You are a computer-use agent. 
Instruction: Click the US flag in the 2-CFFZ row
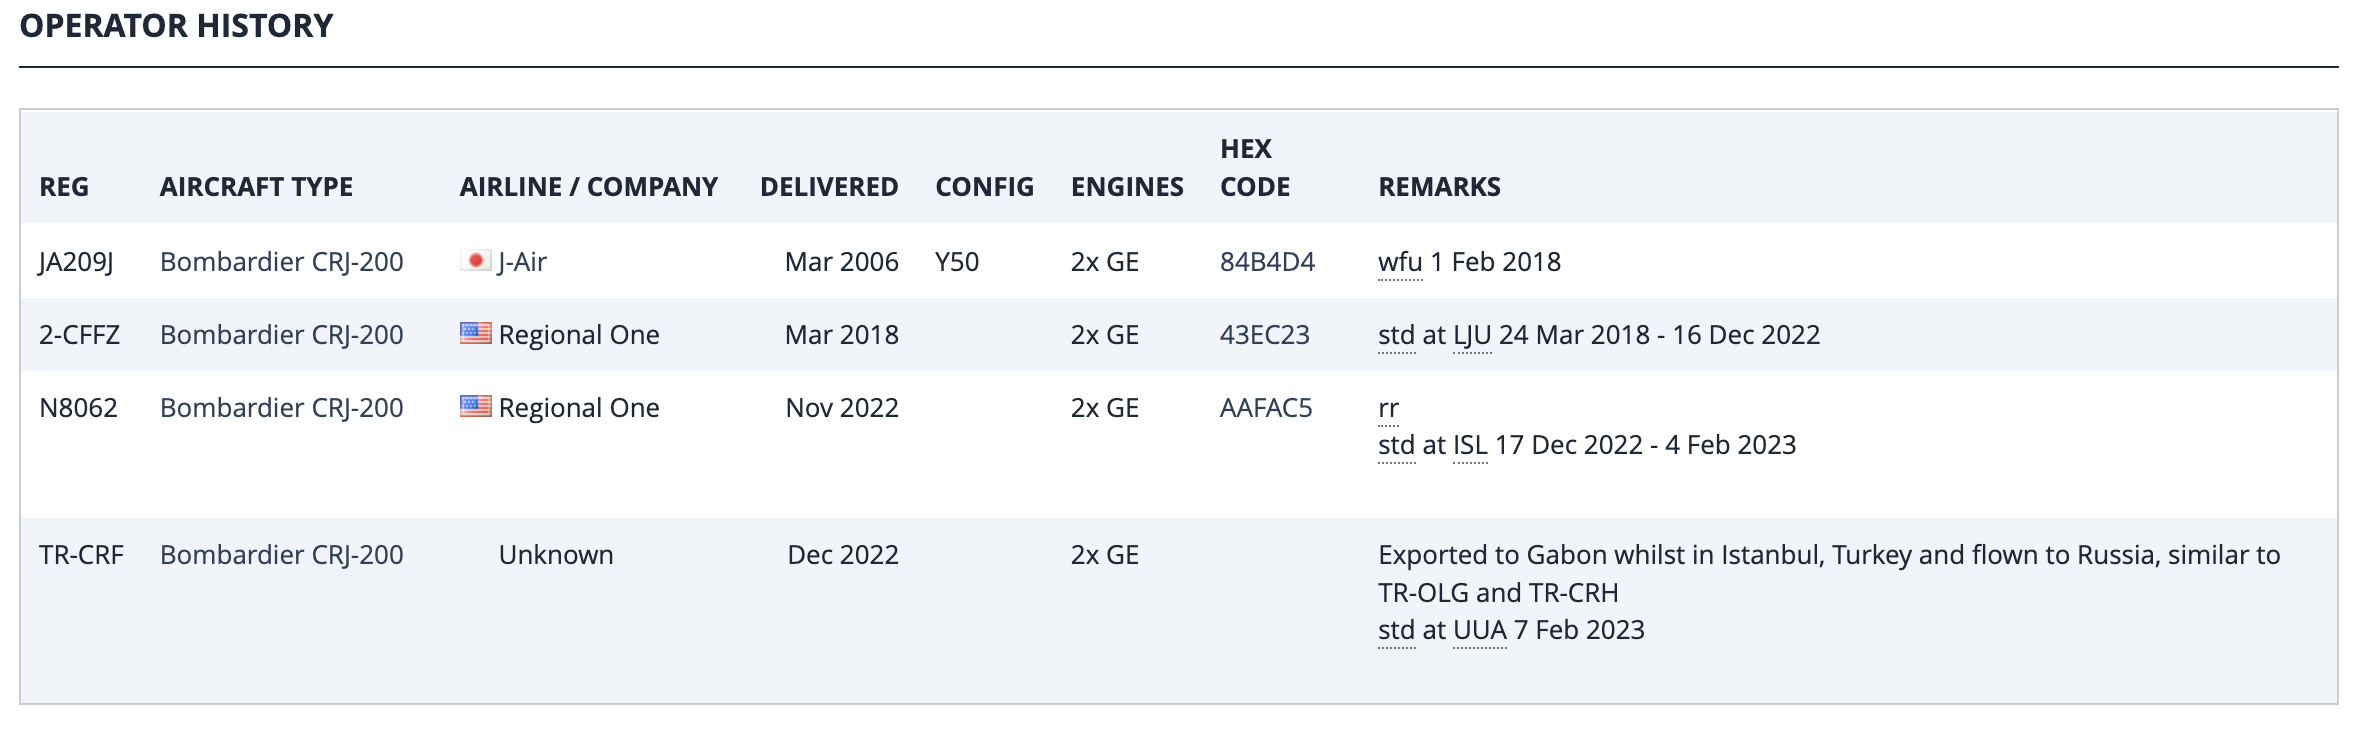tap(475, 333)
